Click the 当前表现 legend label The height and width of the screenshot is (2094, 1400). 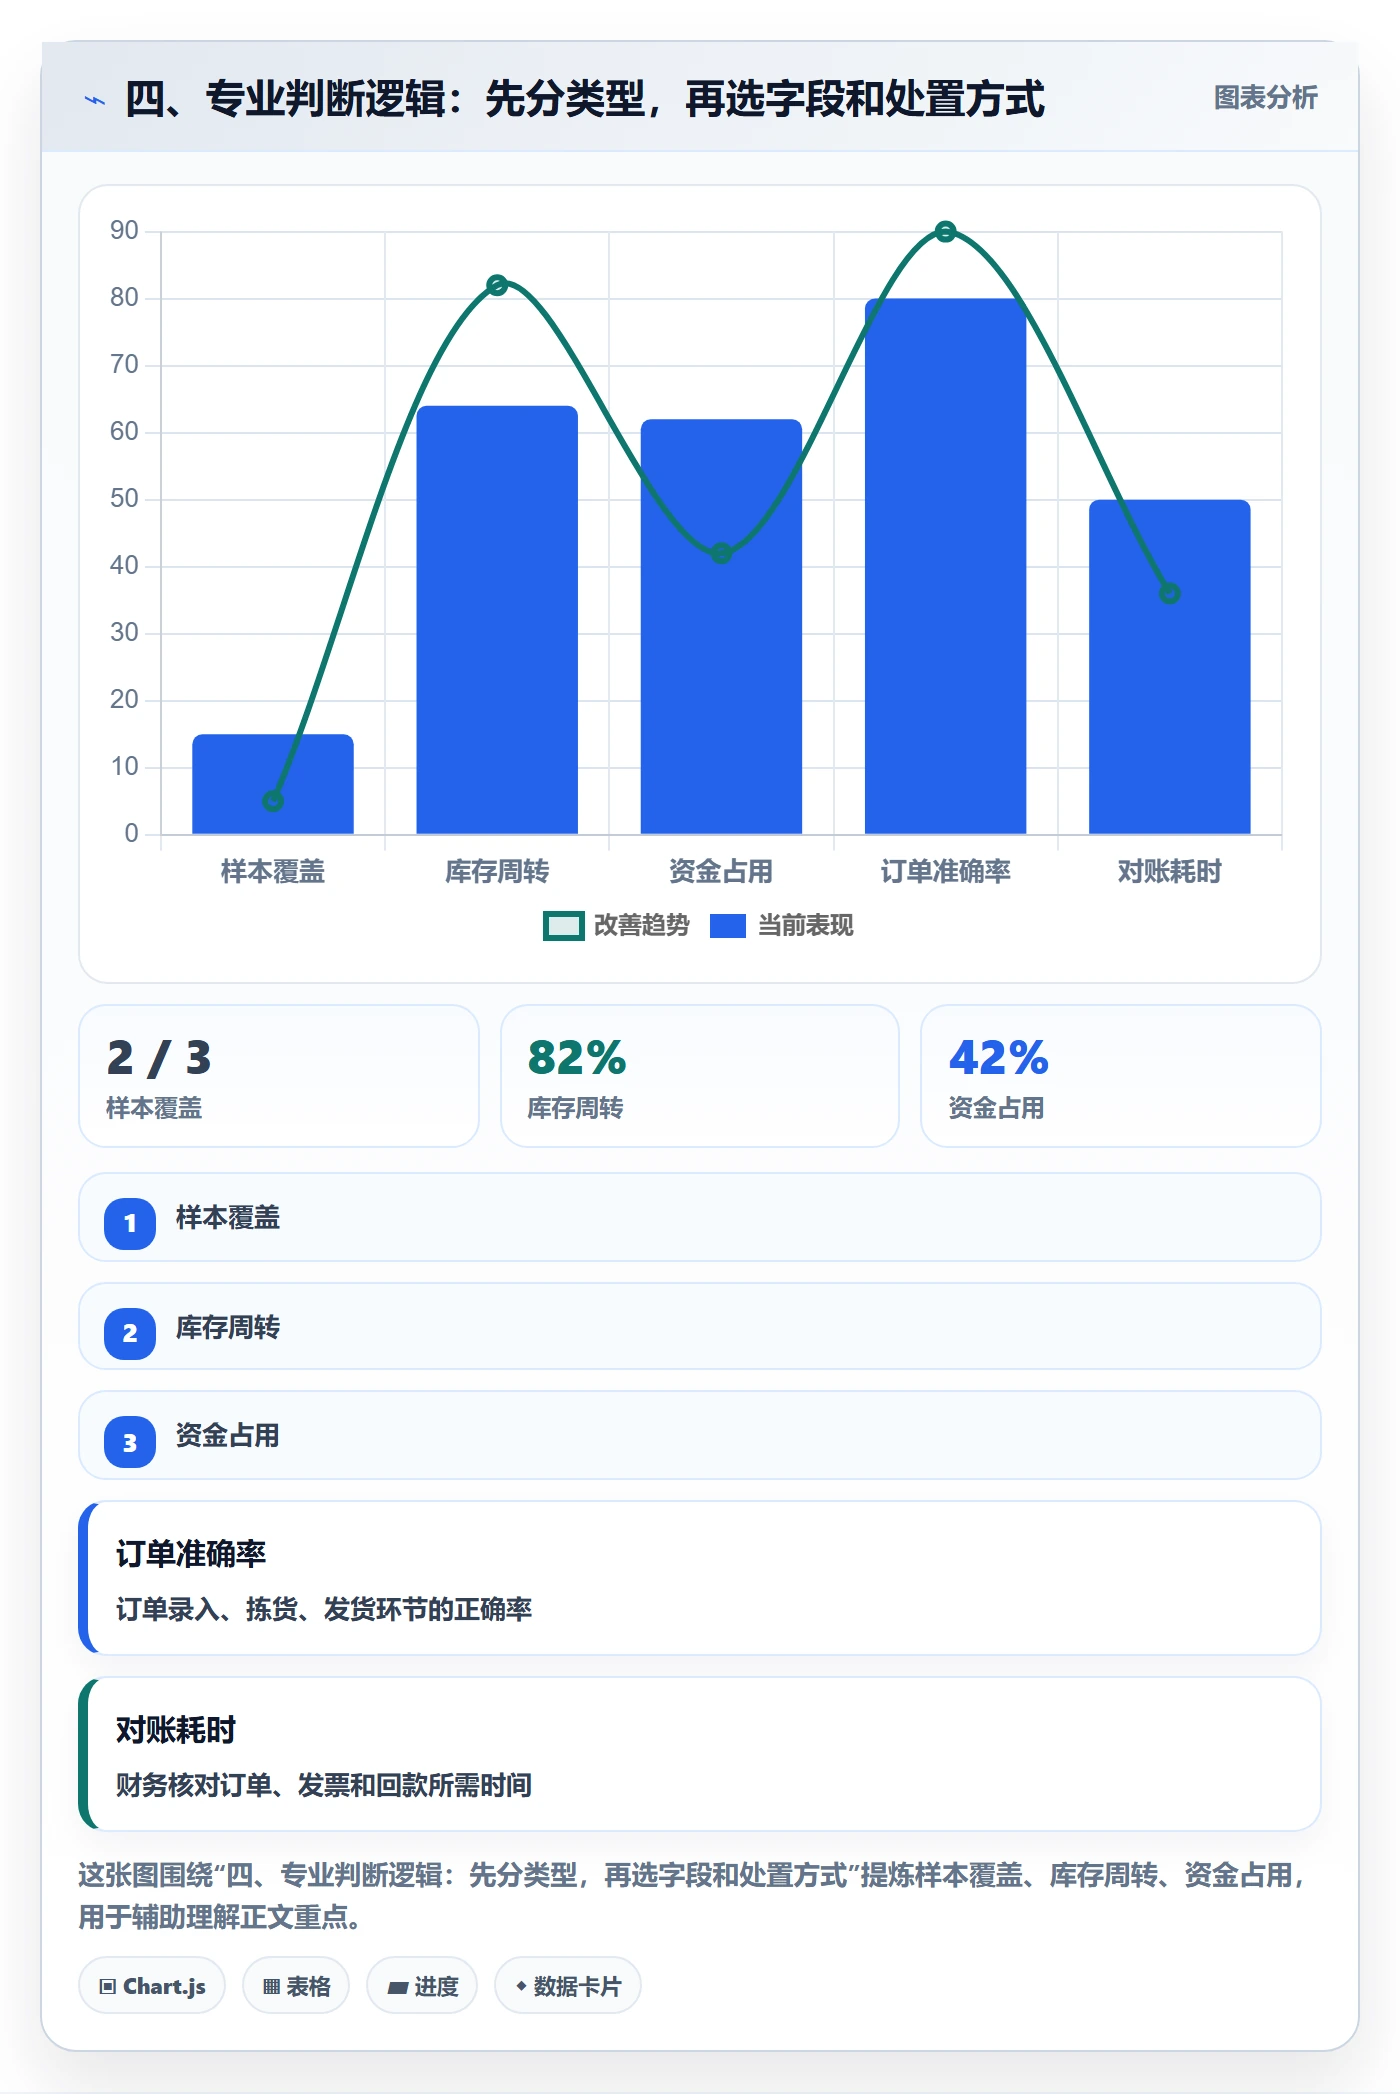click(806, 926)
